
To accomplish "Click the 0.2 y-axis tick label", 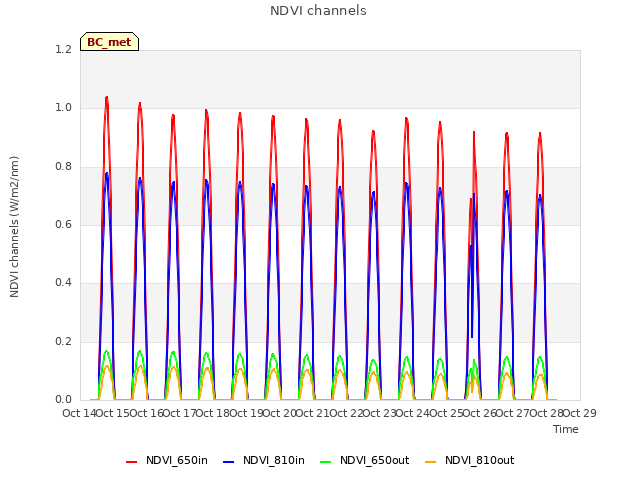I will point(63,341).
